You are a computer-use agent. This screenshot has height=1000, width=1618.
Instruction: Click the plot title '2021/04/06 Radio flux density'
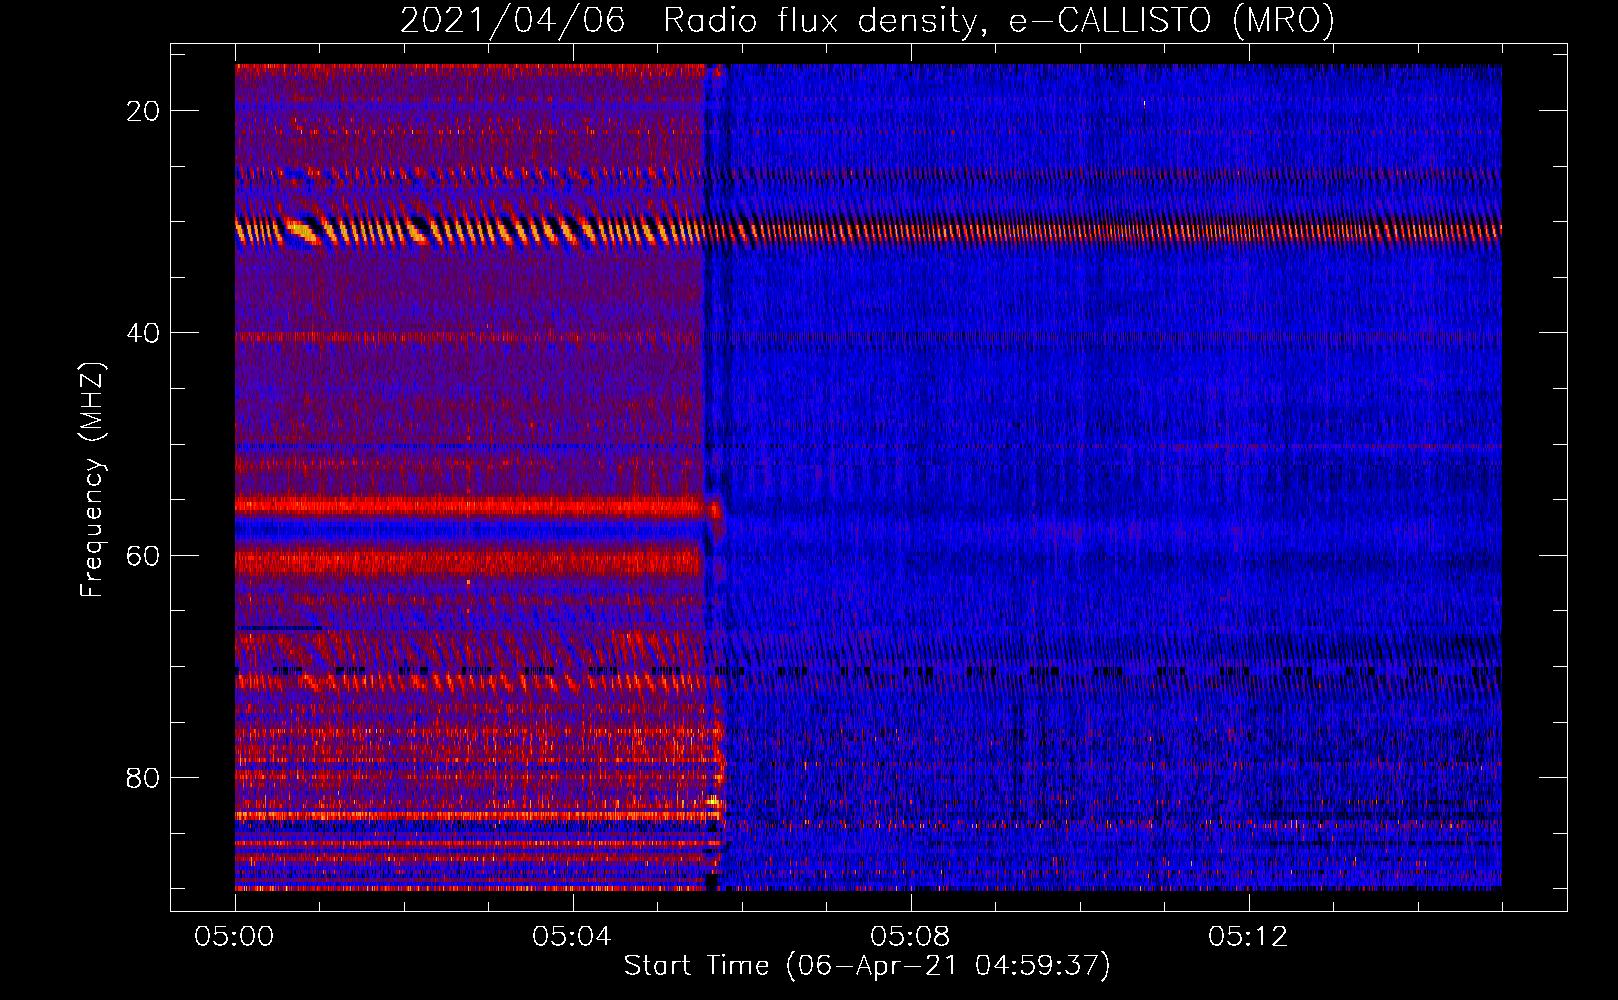[867, 20]
